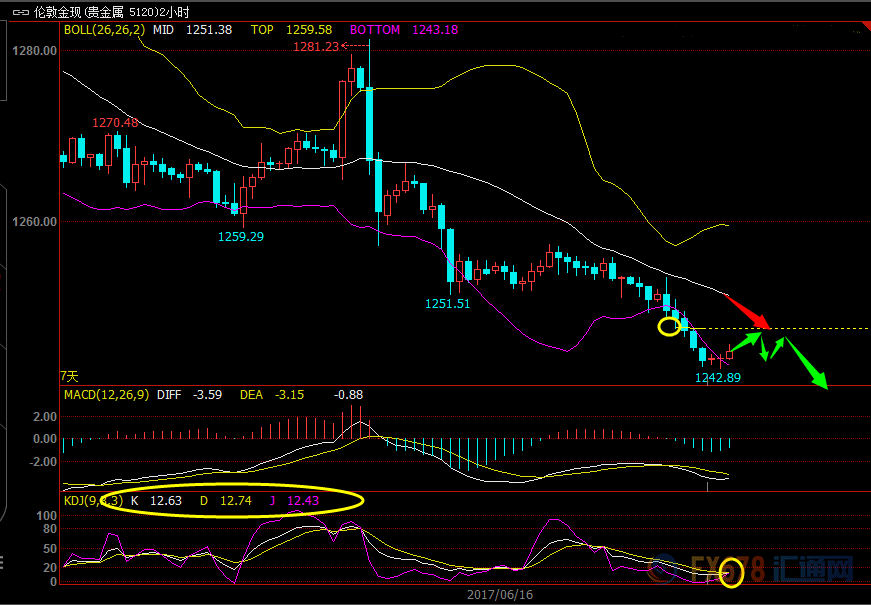The height and width of the screenshot is (605, 871).
Task: Click the 1259.29 swing low label
Action: [x=241, y=237]
